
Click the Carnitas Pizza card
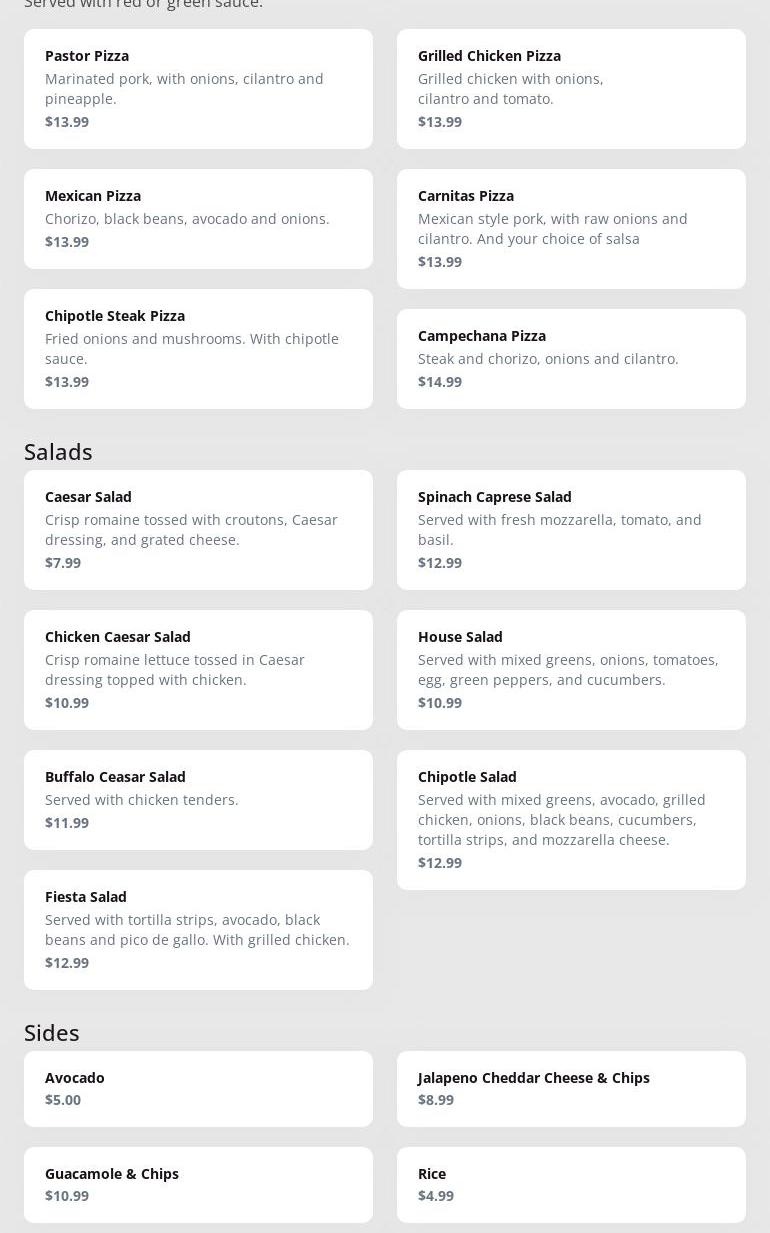(571, 229)
